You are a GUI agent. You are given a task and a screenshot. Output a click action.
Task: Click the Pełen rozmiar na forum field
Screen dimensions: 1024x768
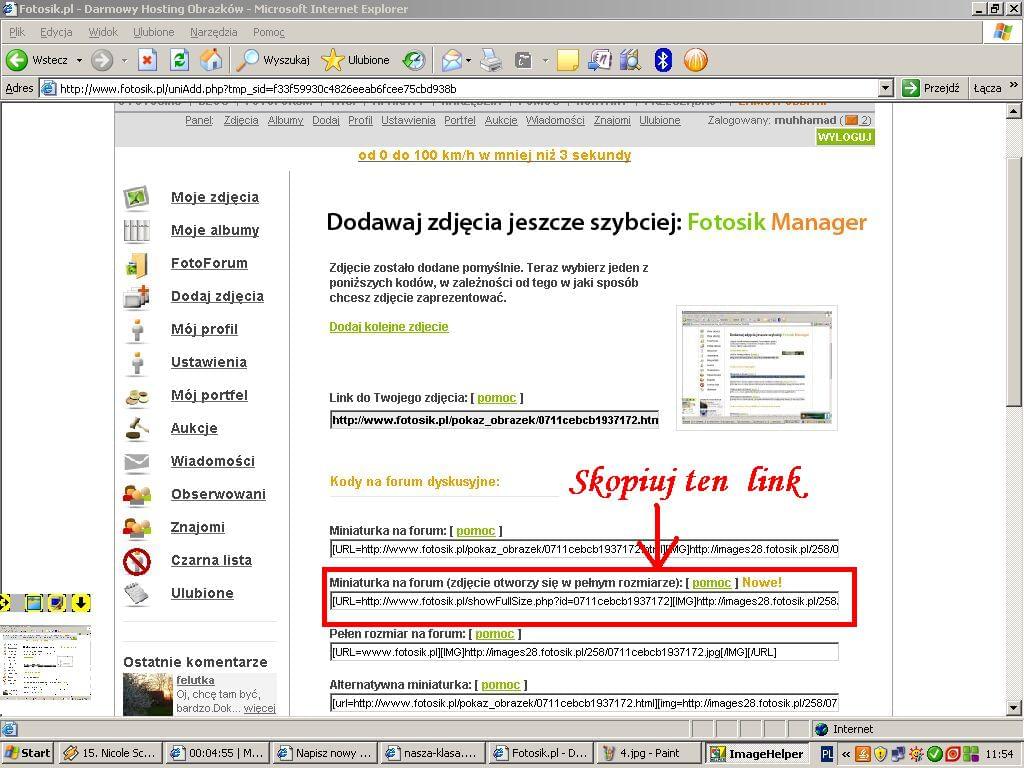tap(584, 652)
